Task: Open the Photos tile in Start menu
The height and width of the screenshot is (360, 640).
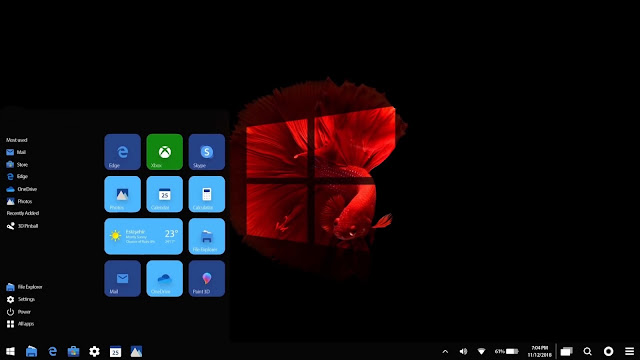Action: [x=122, y=194]
